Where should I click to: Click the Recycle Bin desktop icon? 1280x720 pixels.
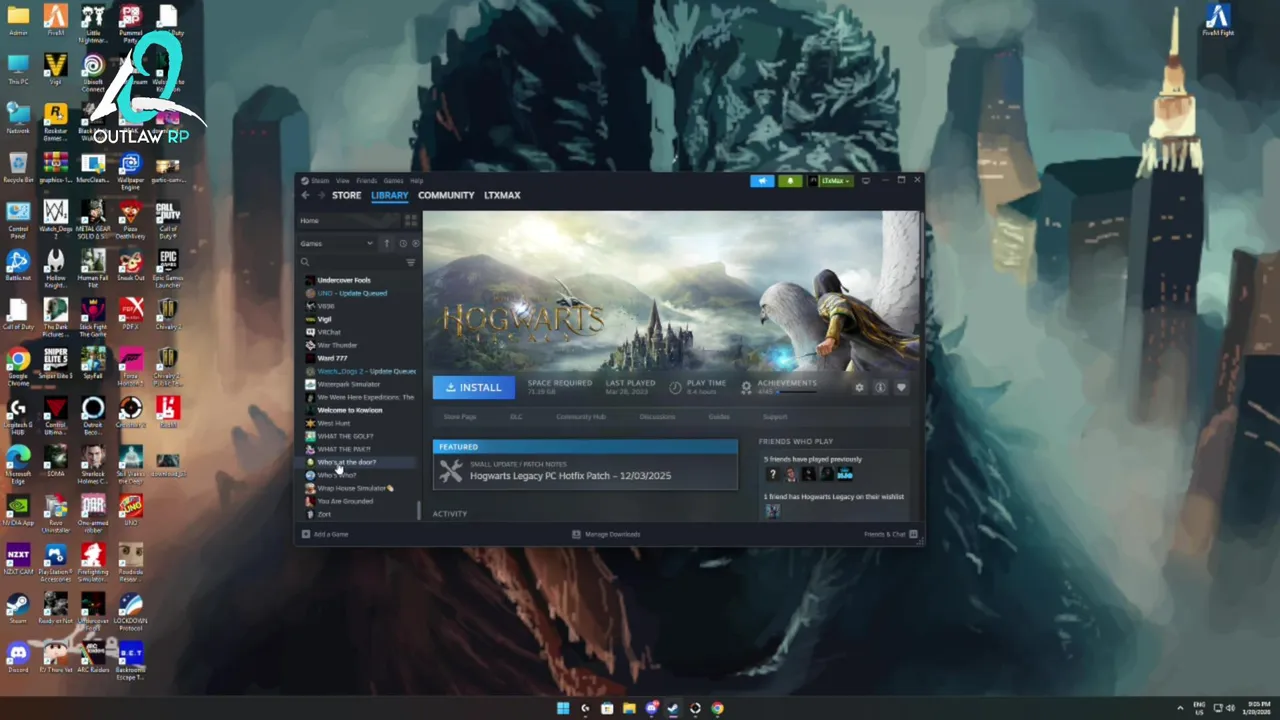(18, 167)
